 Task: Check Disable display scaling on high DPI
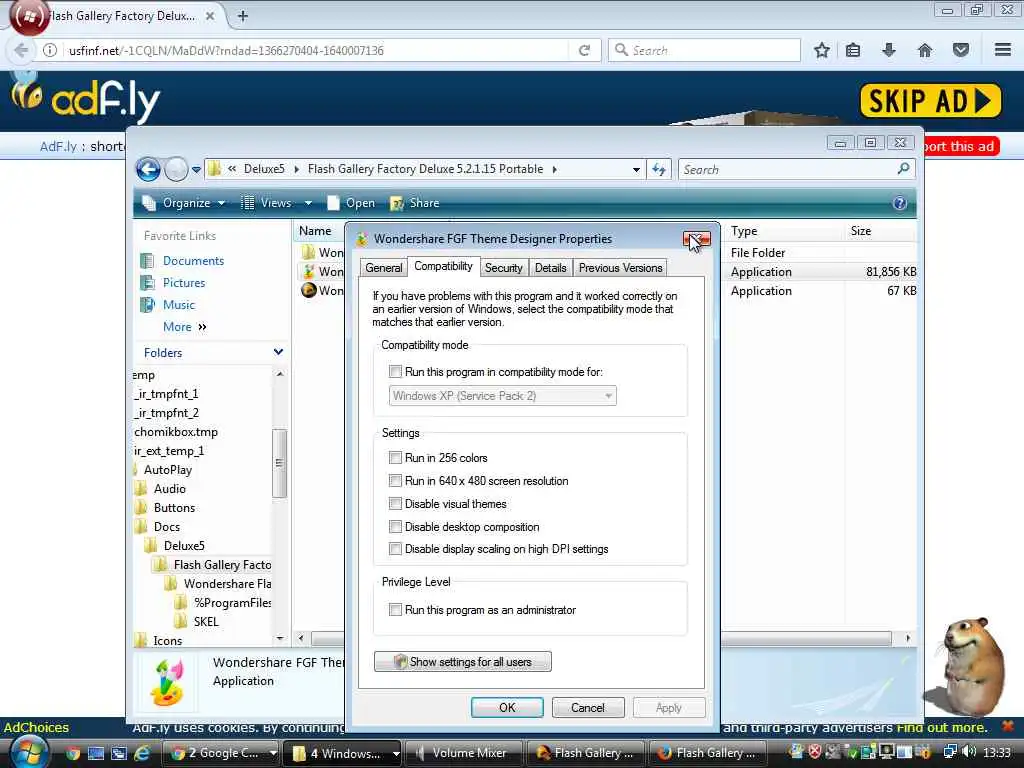395,549
